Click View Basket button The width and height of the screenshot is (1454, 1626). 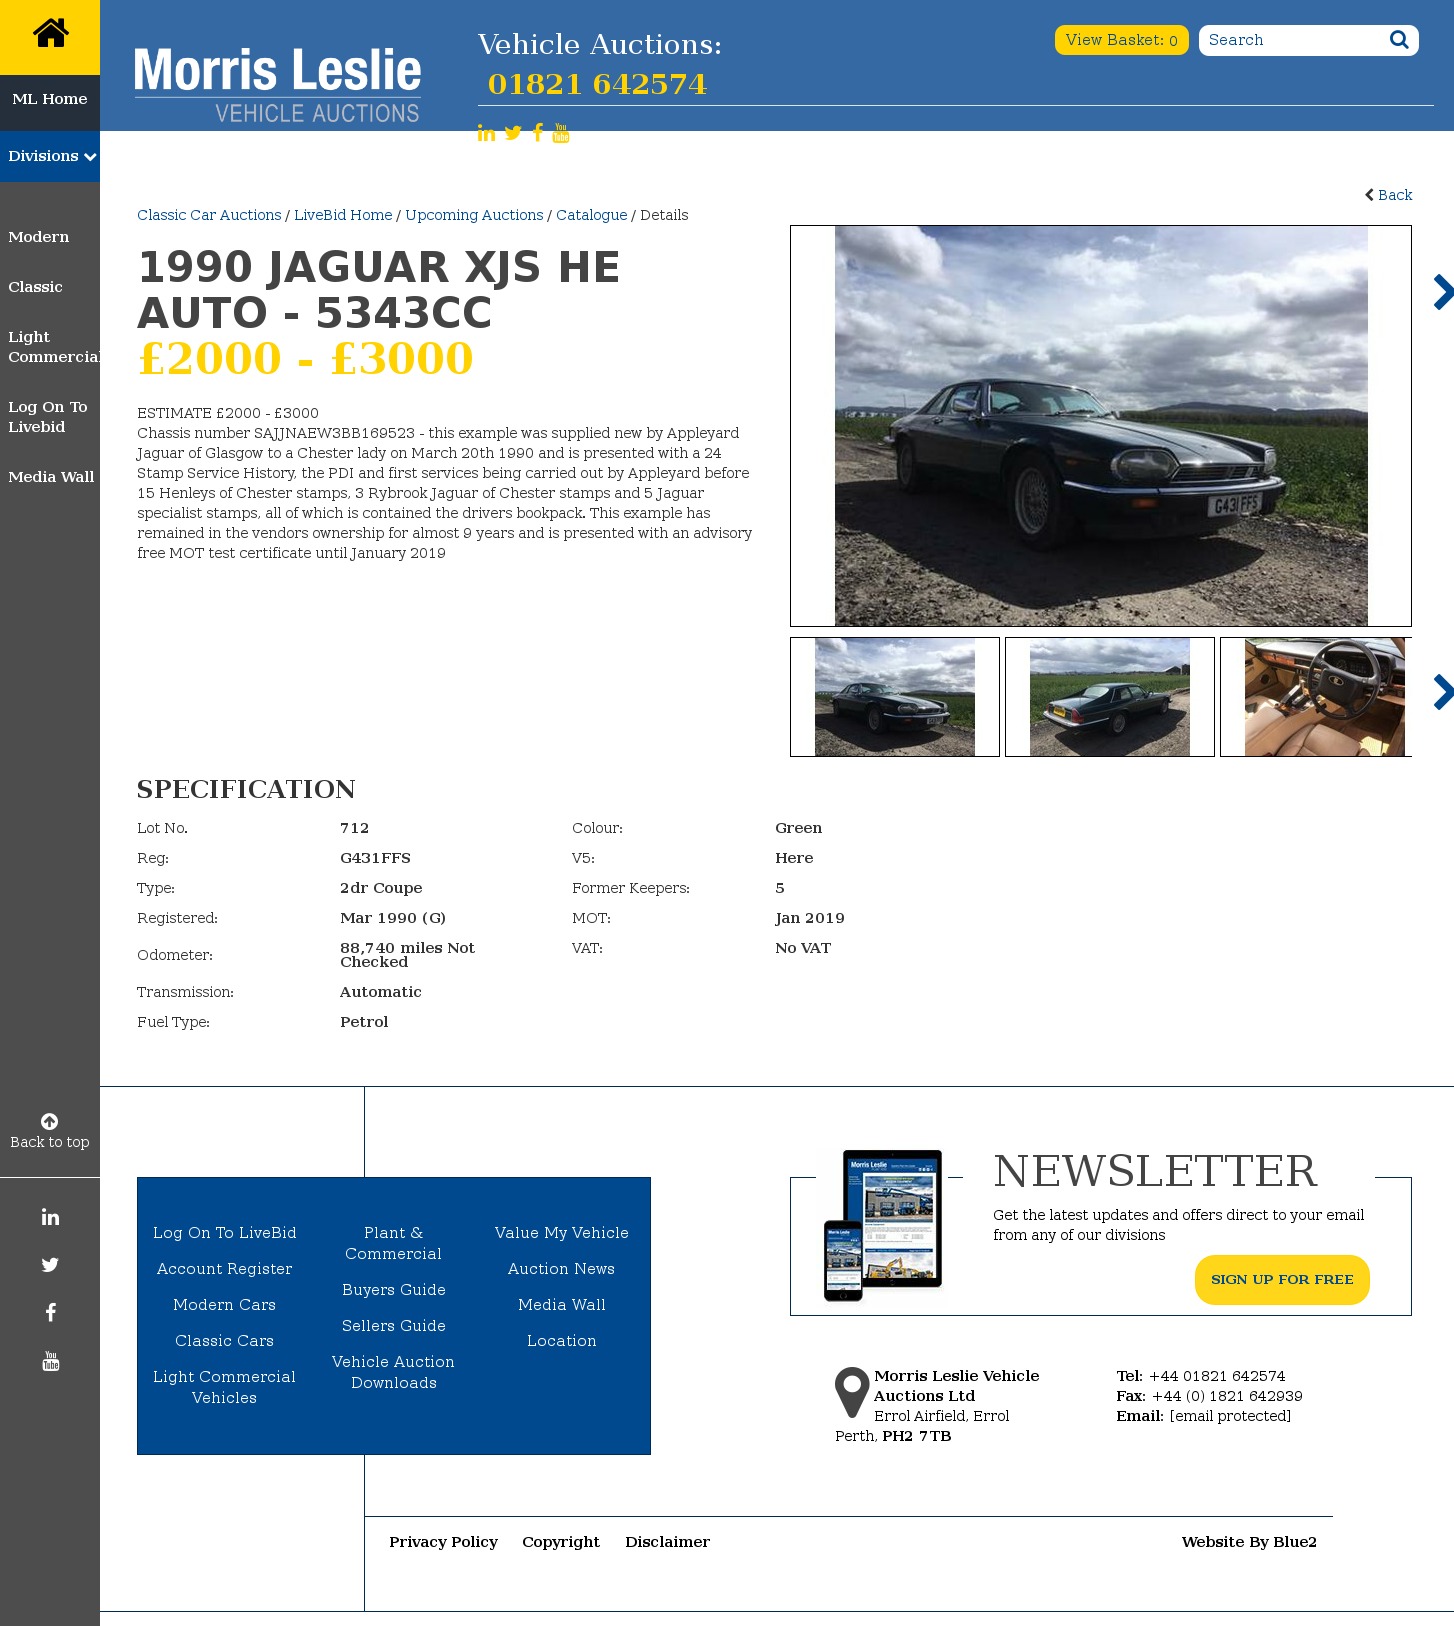(x=1121, y=40)
